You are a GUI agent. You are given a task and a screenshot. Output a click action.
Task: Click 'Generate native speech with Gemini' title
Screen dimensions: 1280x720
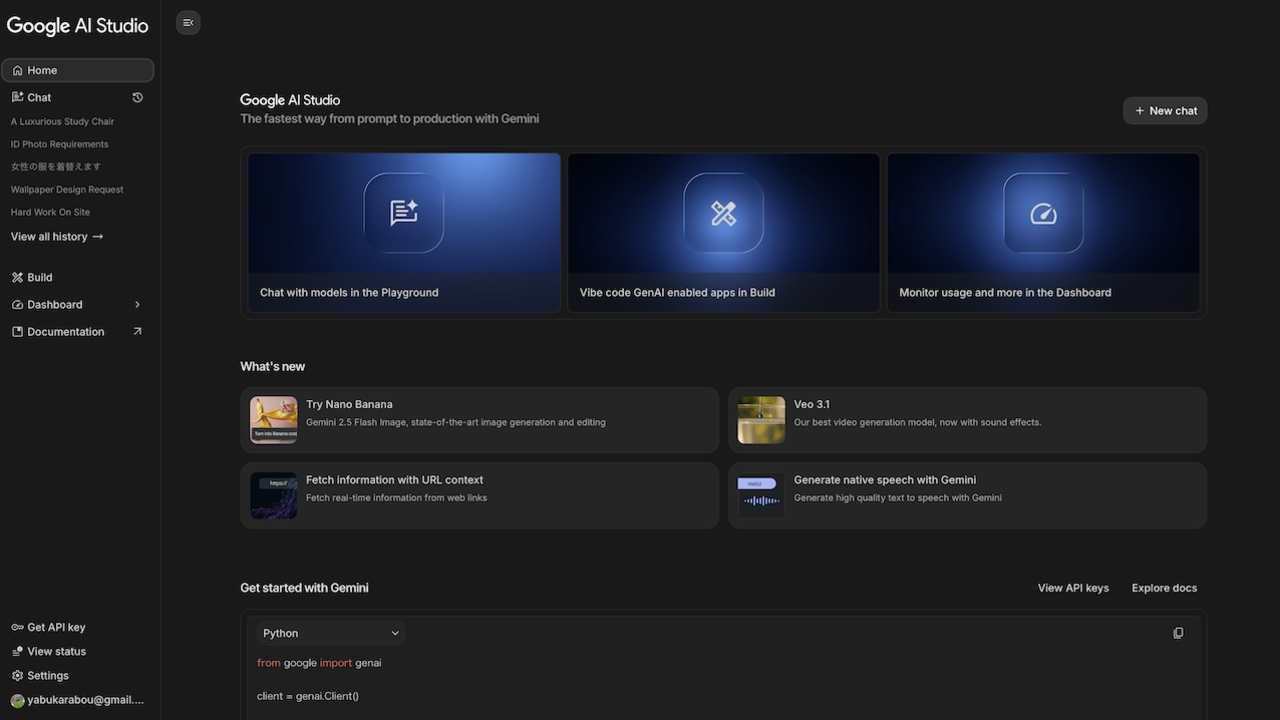tap(885, 480)
